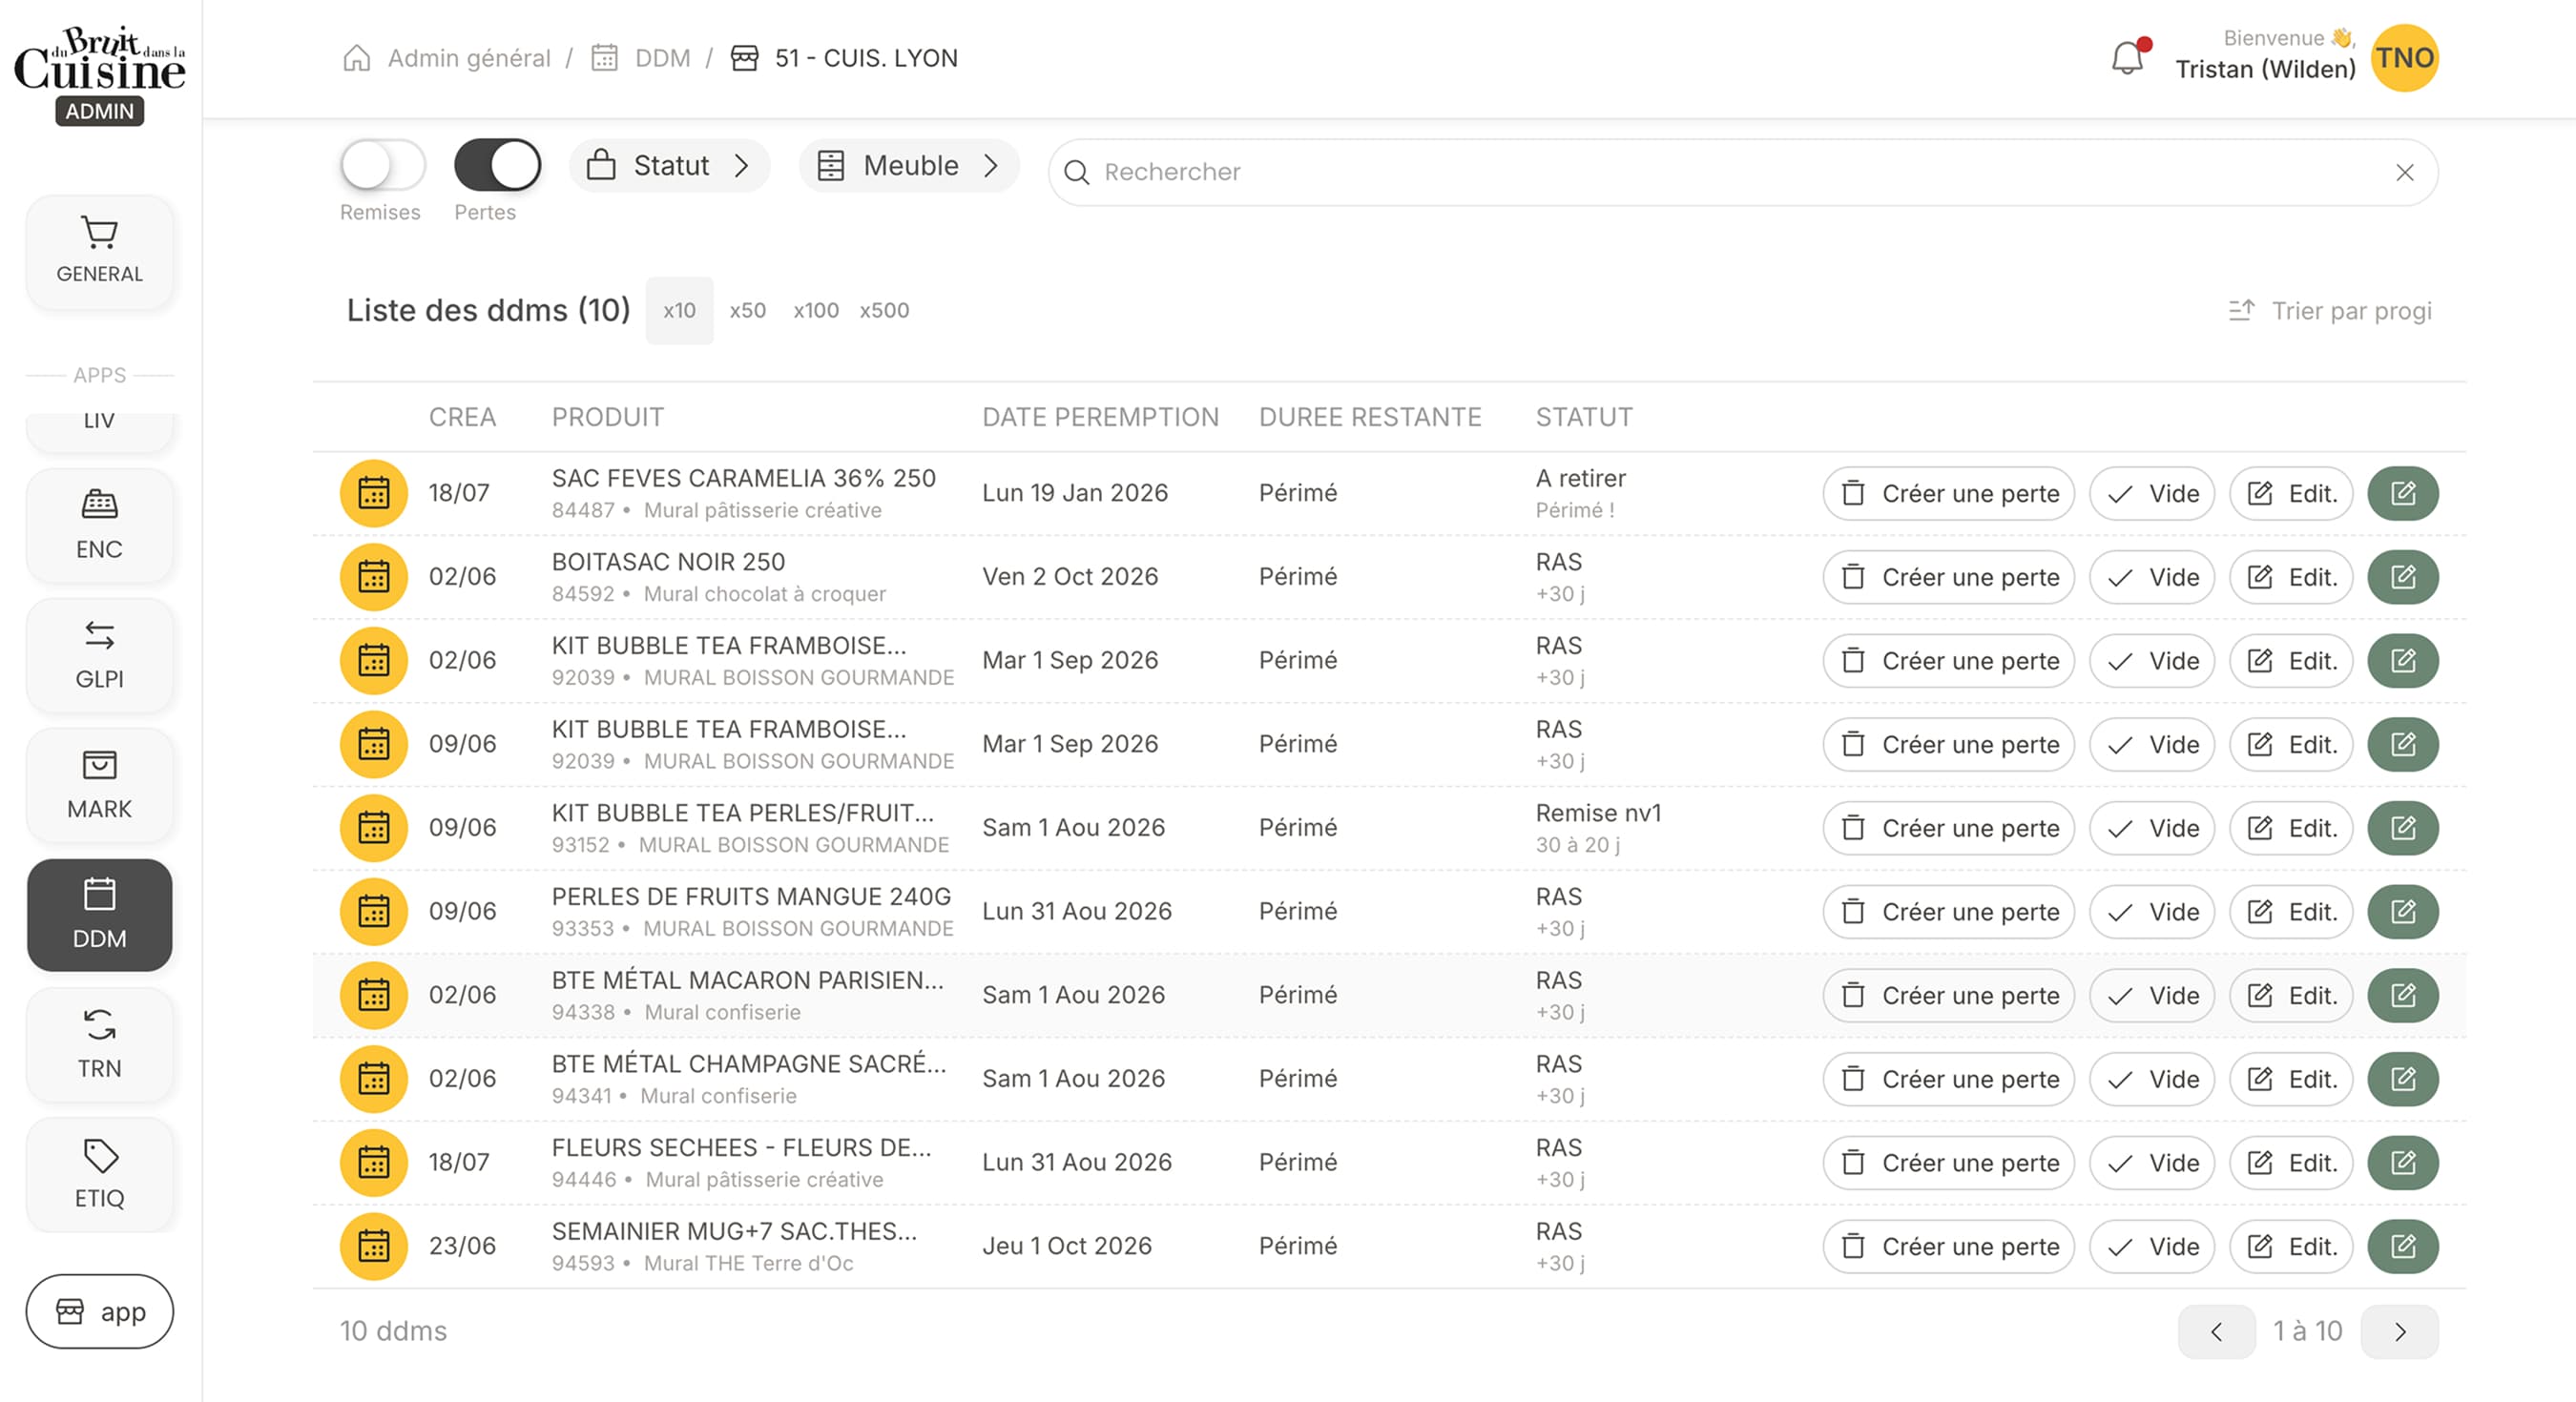Screen dimensions: 2576x1402
Task: Open the ENC sidebar app
Action: click(99, 525)
